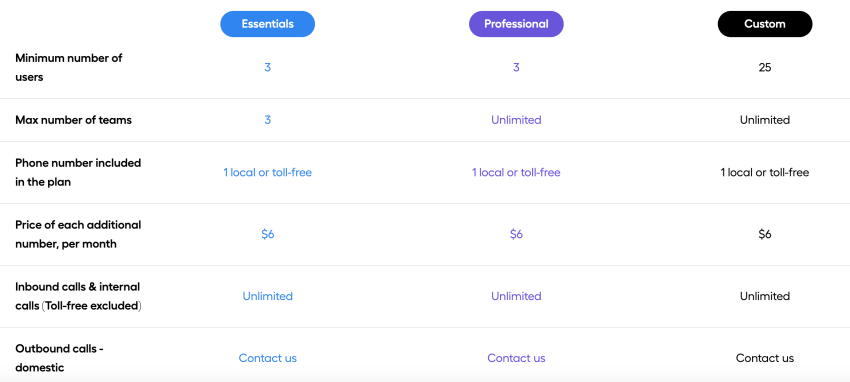Click Contact us under the Essentials column

click(x=268, y=358)
